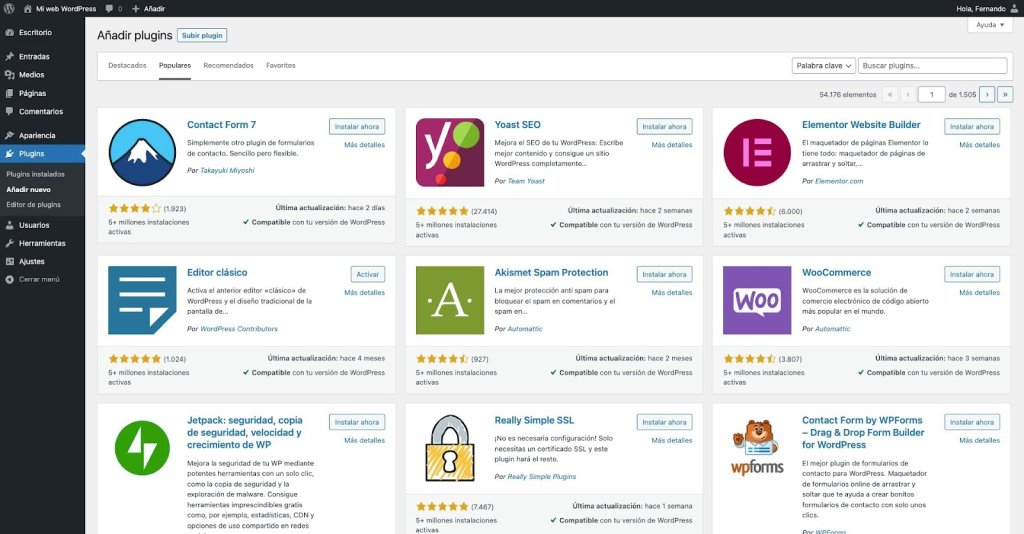Viewport: 1024px width, 534px height.
Task: Click the Really Simple SSL padlock icon
Action: pyautogui.click(x=449, y=448)
